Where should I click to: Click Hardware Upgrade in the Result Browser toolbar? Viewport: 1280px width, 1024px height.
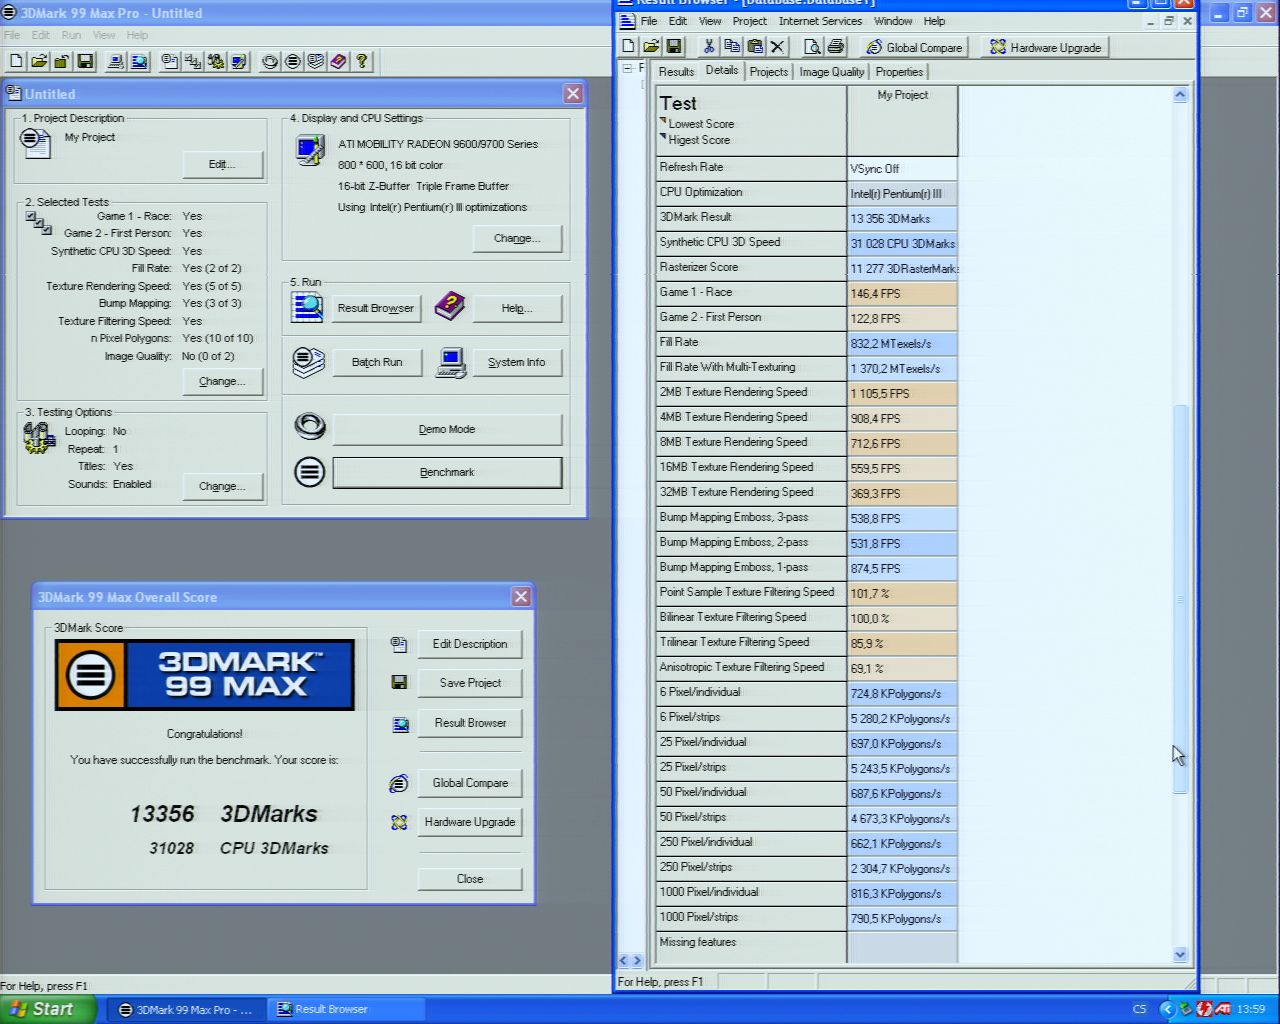point(1045,47)
